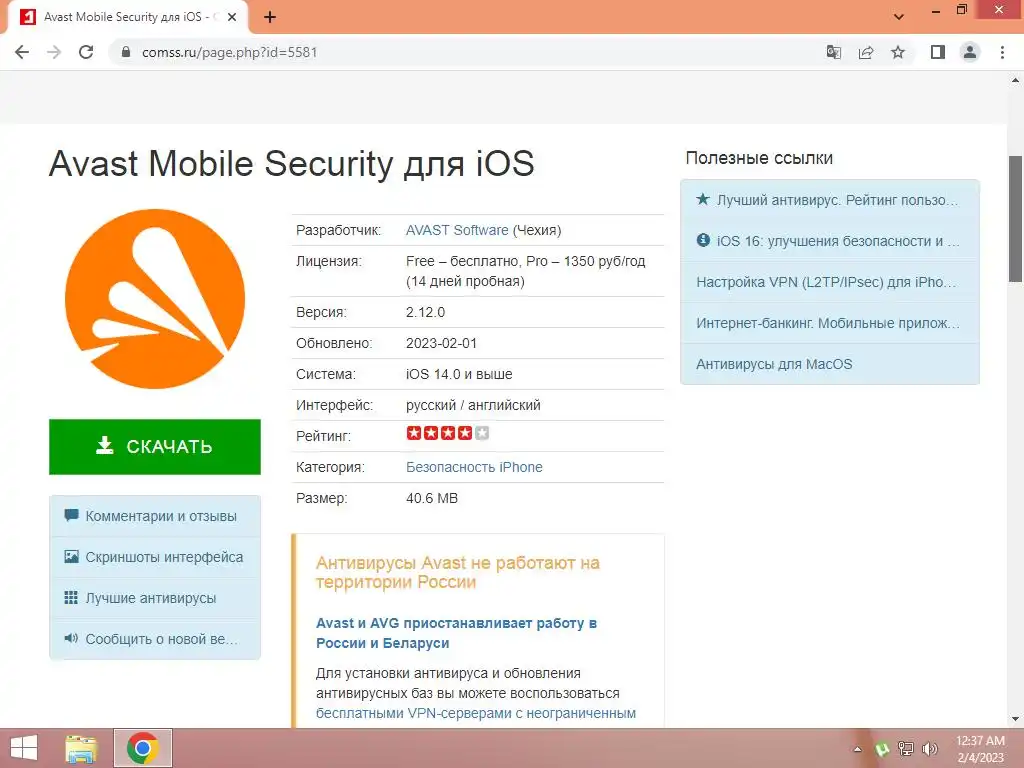Click the scrollbar up arrow

[x=1015, y=81]
